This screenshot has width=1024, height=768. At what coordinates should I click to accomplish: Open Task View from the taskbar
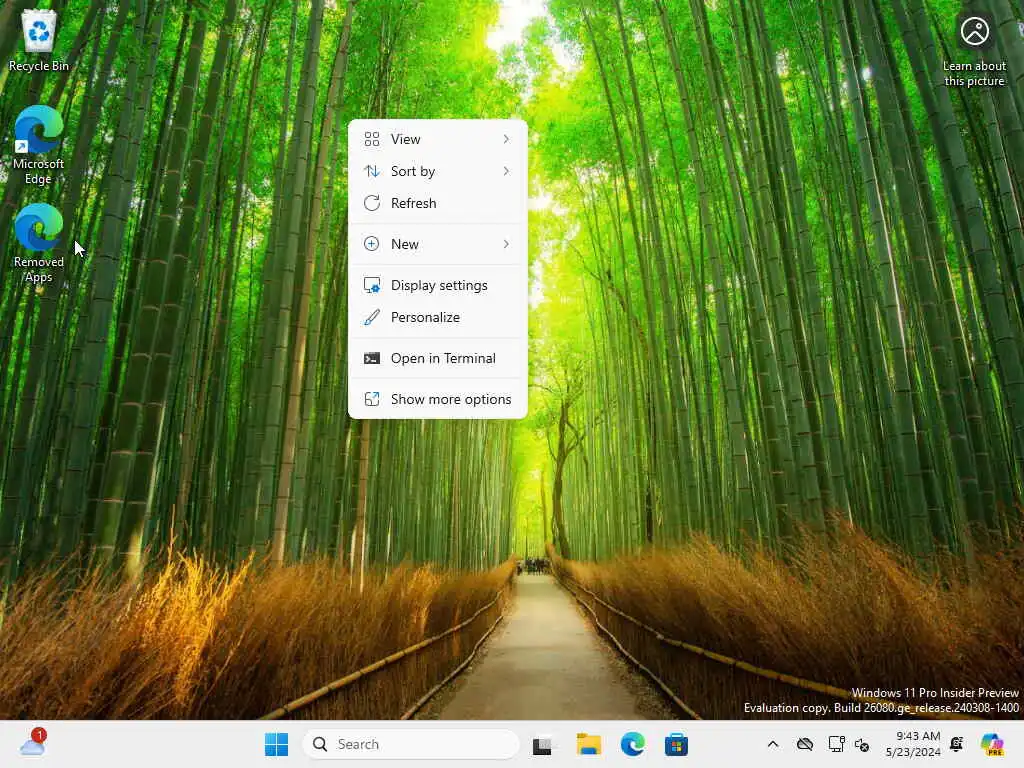click(542, 745)
